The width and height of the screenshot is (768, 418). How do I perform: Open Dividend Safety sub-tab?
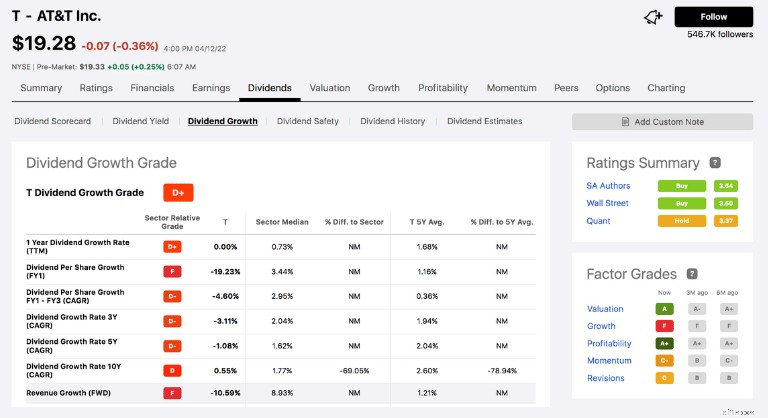pos(308,121)
